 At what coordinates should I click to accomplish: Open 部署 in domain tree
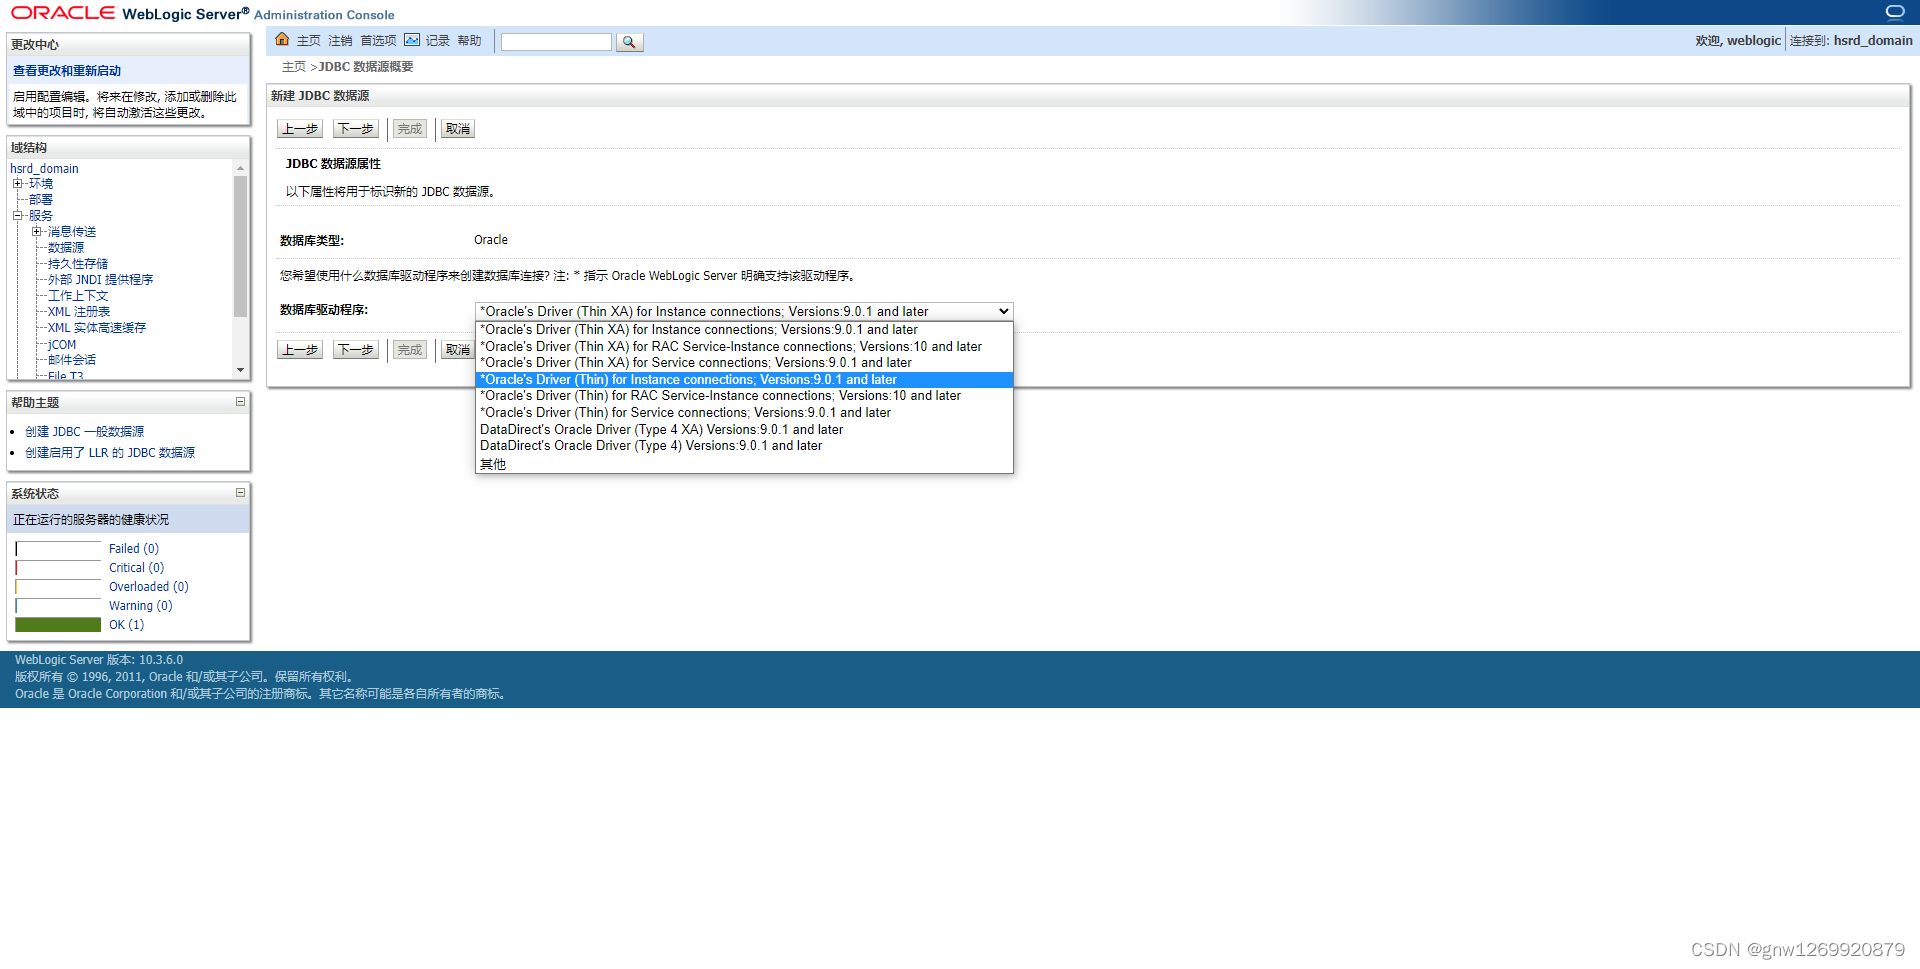(x=40, y=200)
